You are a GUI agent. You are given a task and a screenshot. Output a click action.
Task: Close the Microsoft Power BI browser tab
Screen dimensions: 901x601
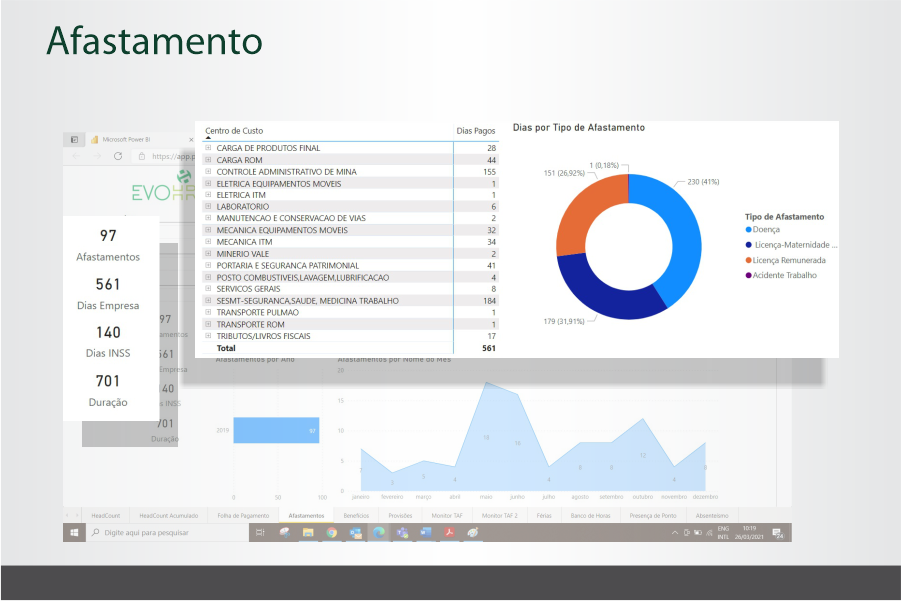point(191,140)
